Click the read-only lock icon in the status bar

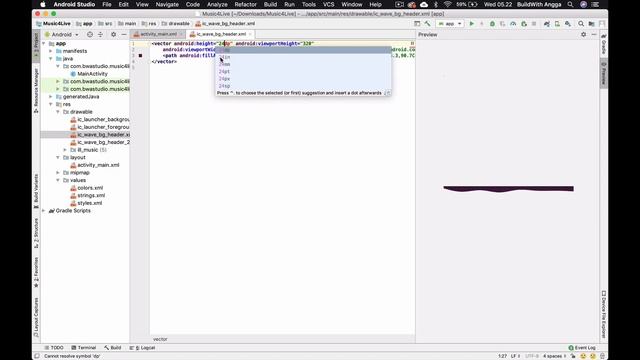coord(573,356)
